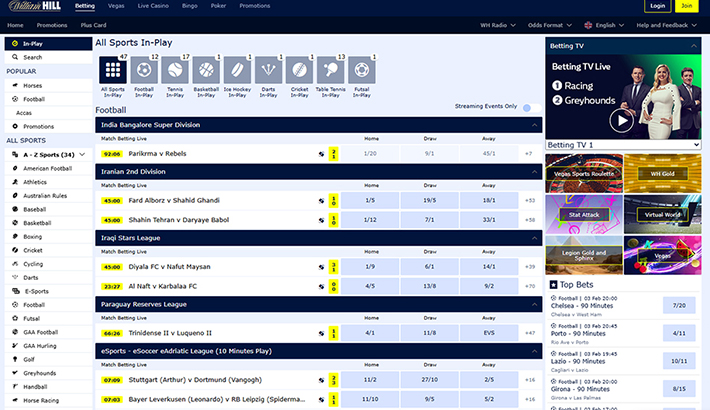Open E-Sports in sidebar
The height and width of the screenshot is (410, 710).
click(x=48, y=291)
